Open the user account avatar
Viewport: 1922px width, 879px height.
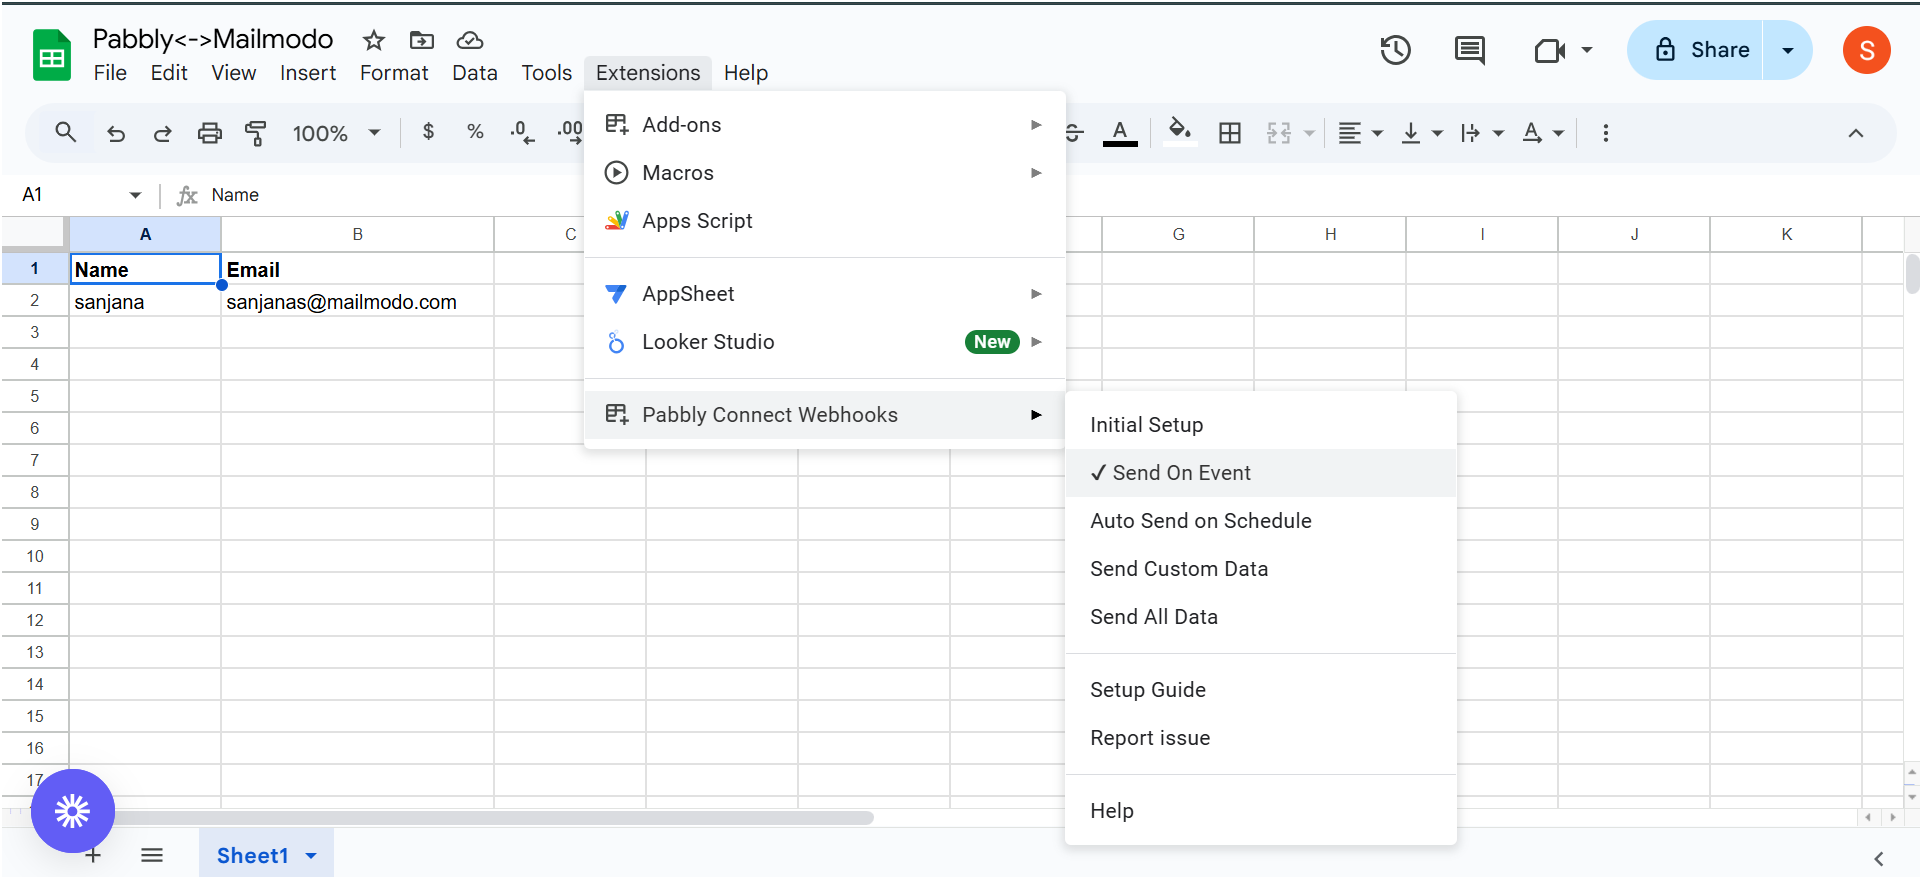[x=1867, y=50]
